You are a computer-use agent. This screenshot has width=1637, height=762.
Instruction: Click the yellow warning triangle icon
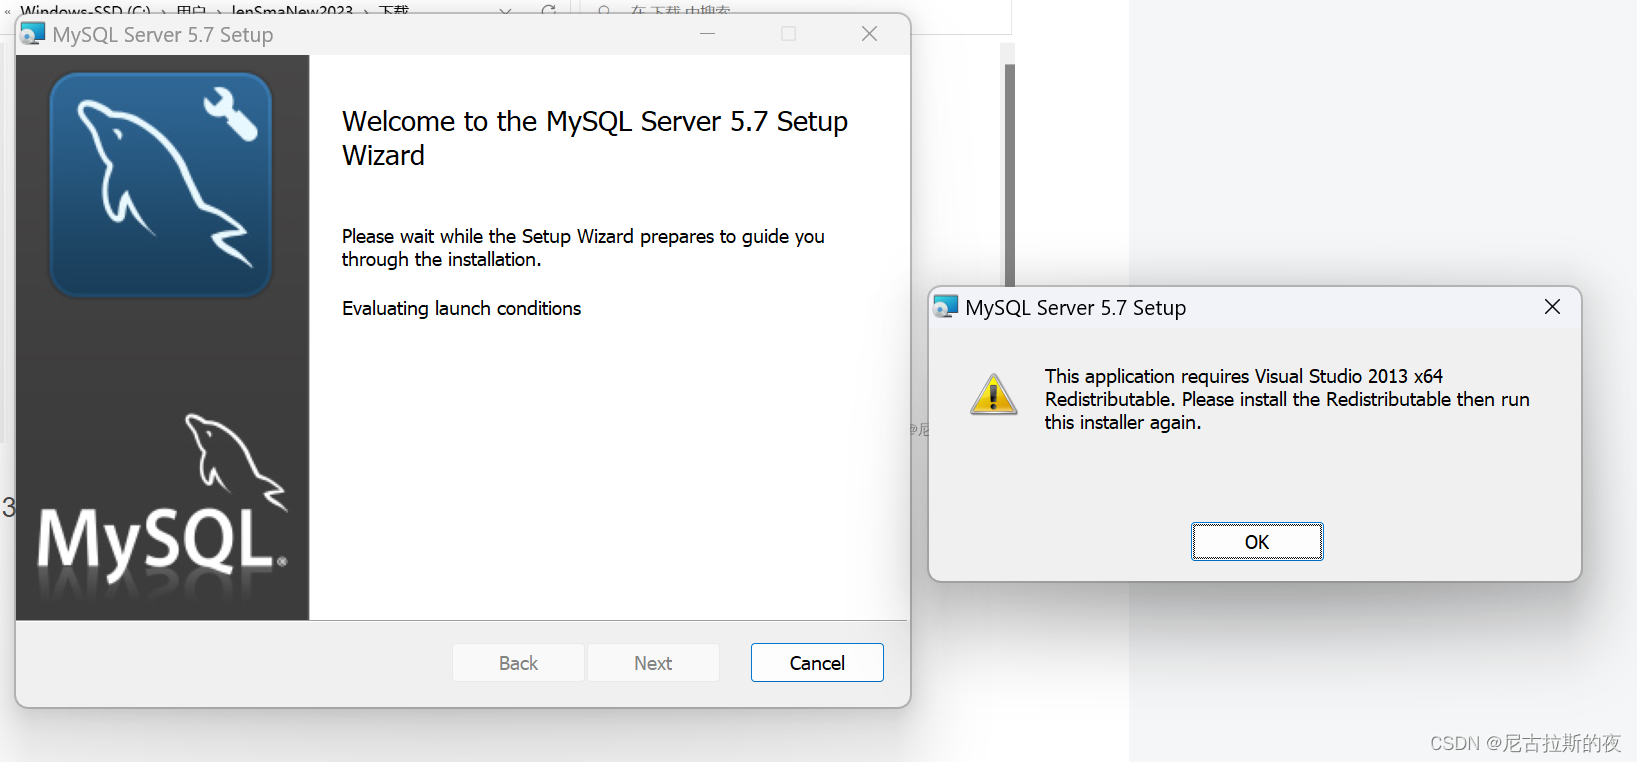pyautogui.click(x=992, y=395)
